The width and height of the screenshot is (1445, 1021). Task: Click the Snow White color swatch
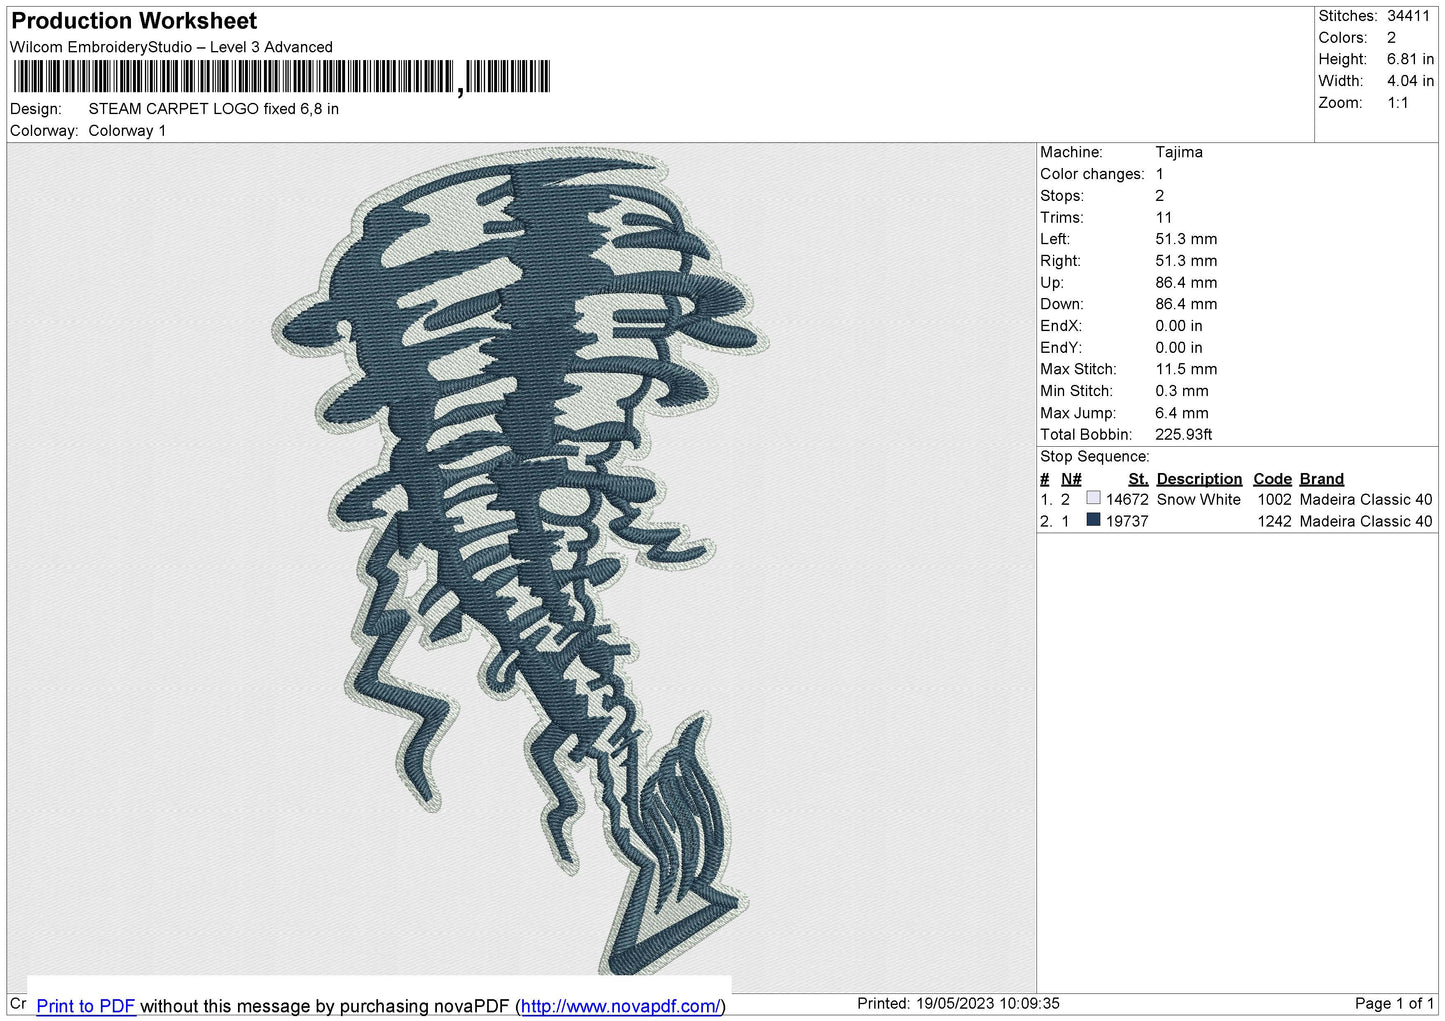pos(1093,498)
